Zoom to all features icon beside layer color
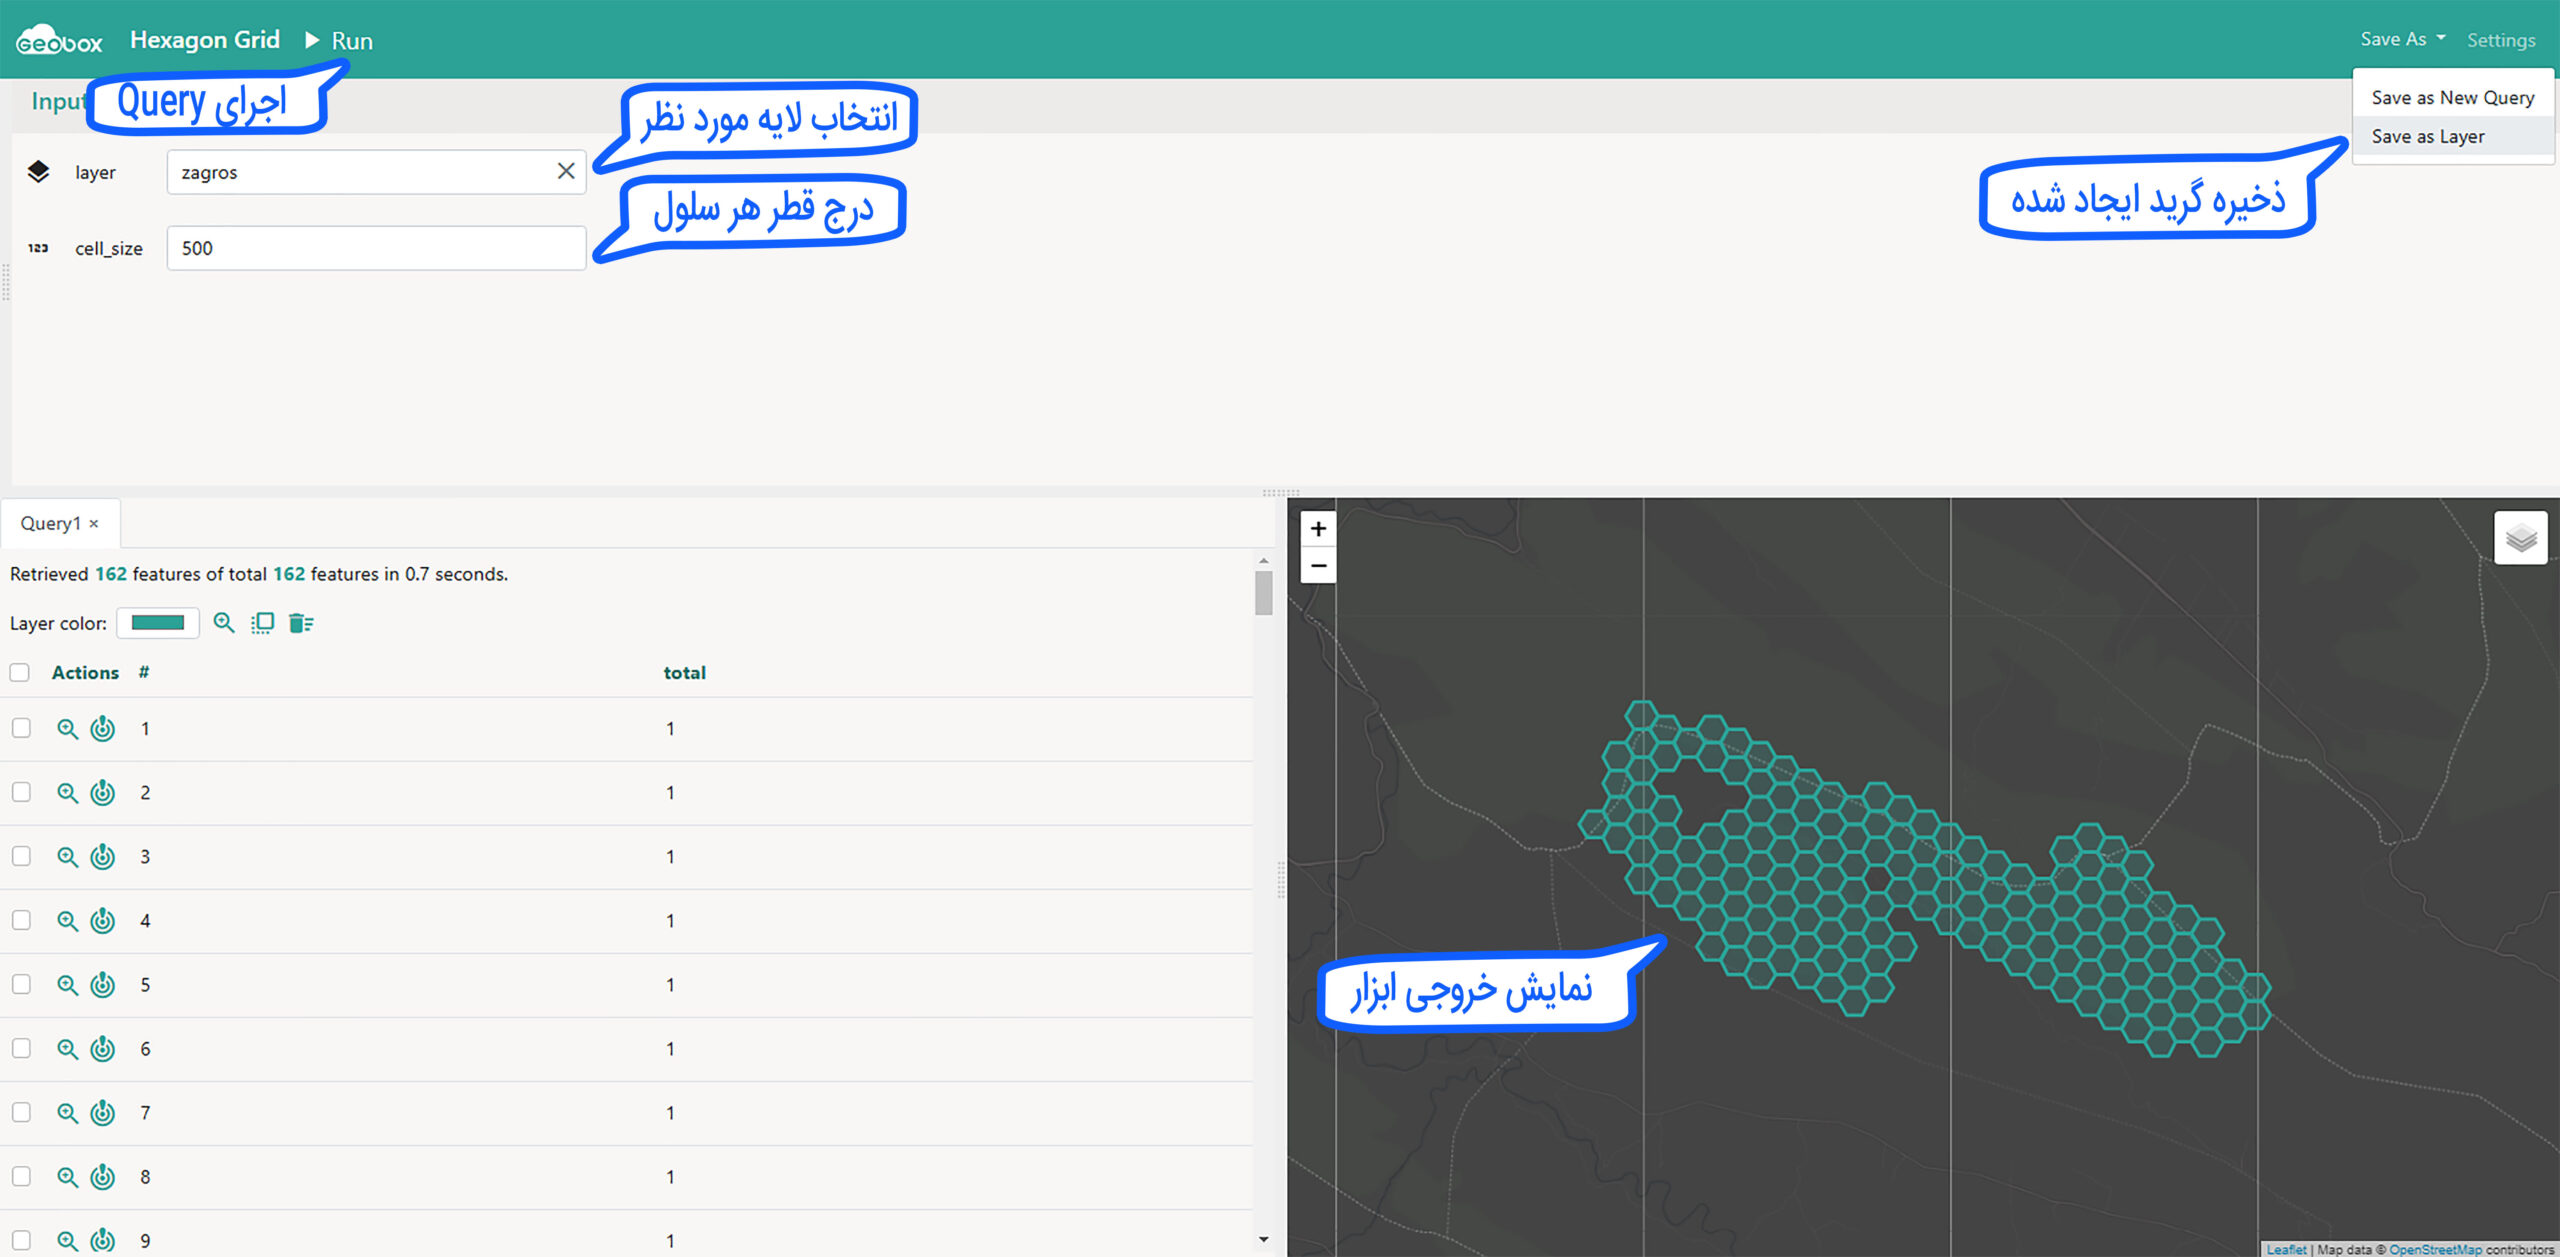 click(x=224, y=623)
